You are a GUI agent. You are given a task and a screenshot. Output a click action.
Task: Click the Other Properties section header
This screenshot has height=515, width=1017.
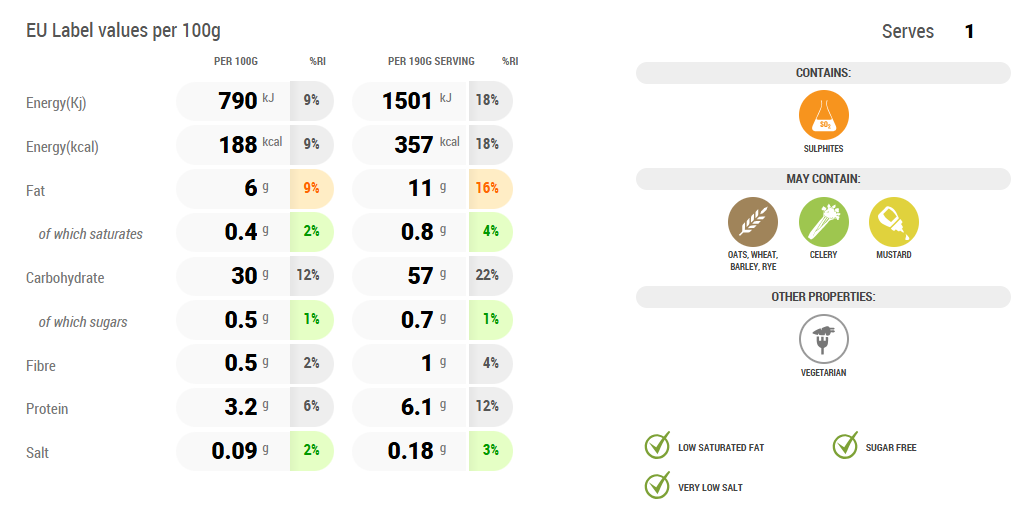coord(823,297)
